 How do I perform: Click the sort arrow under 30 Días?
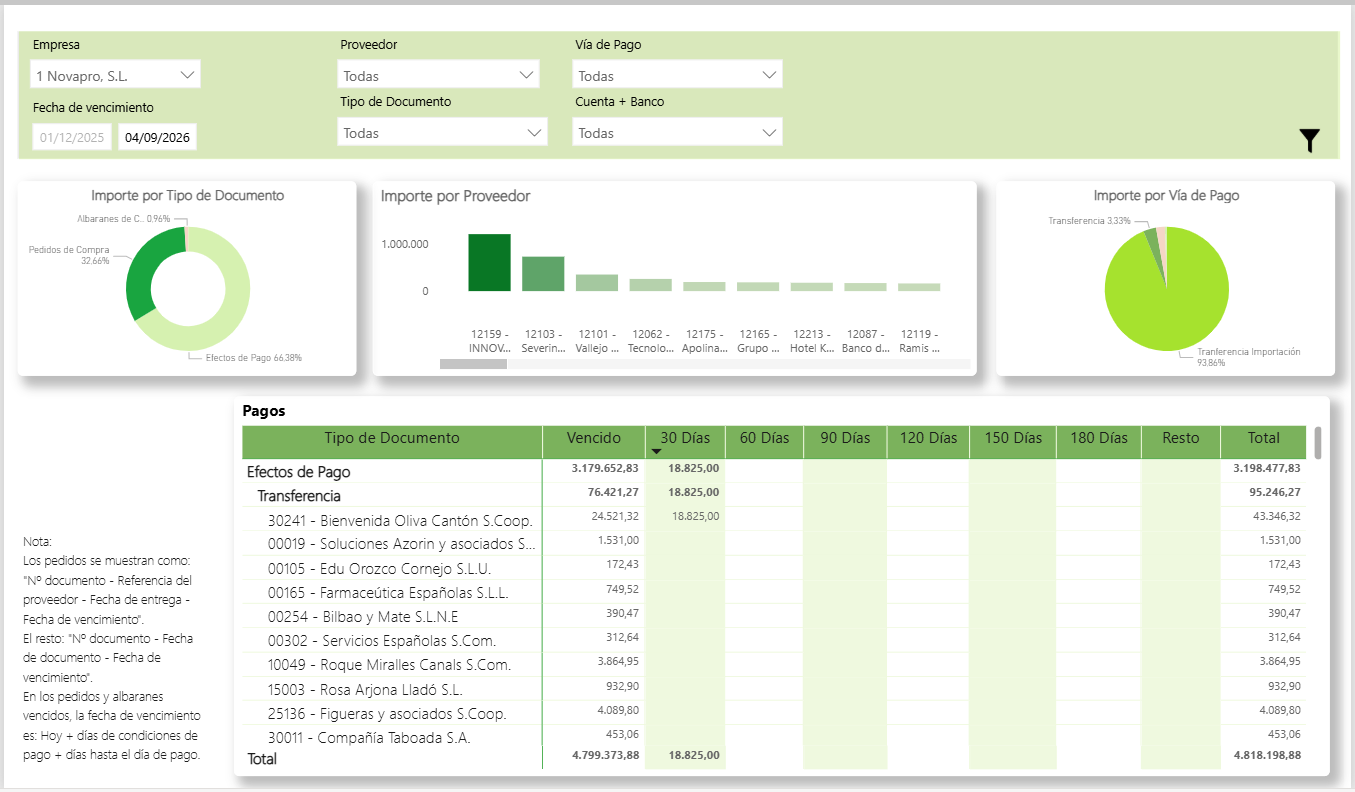(657, 452)
